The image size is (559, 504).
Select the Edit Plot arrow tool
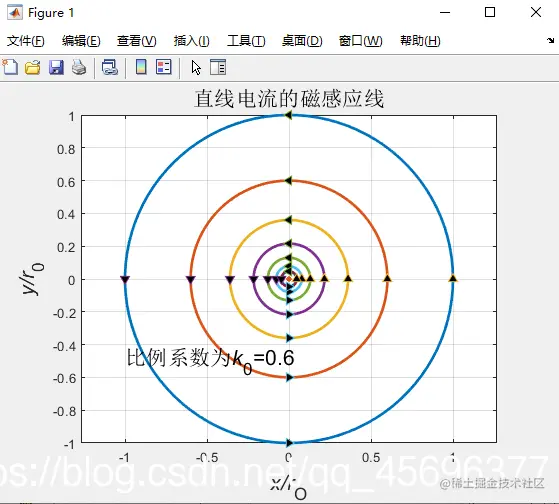[196, 67]
